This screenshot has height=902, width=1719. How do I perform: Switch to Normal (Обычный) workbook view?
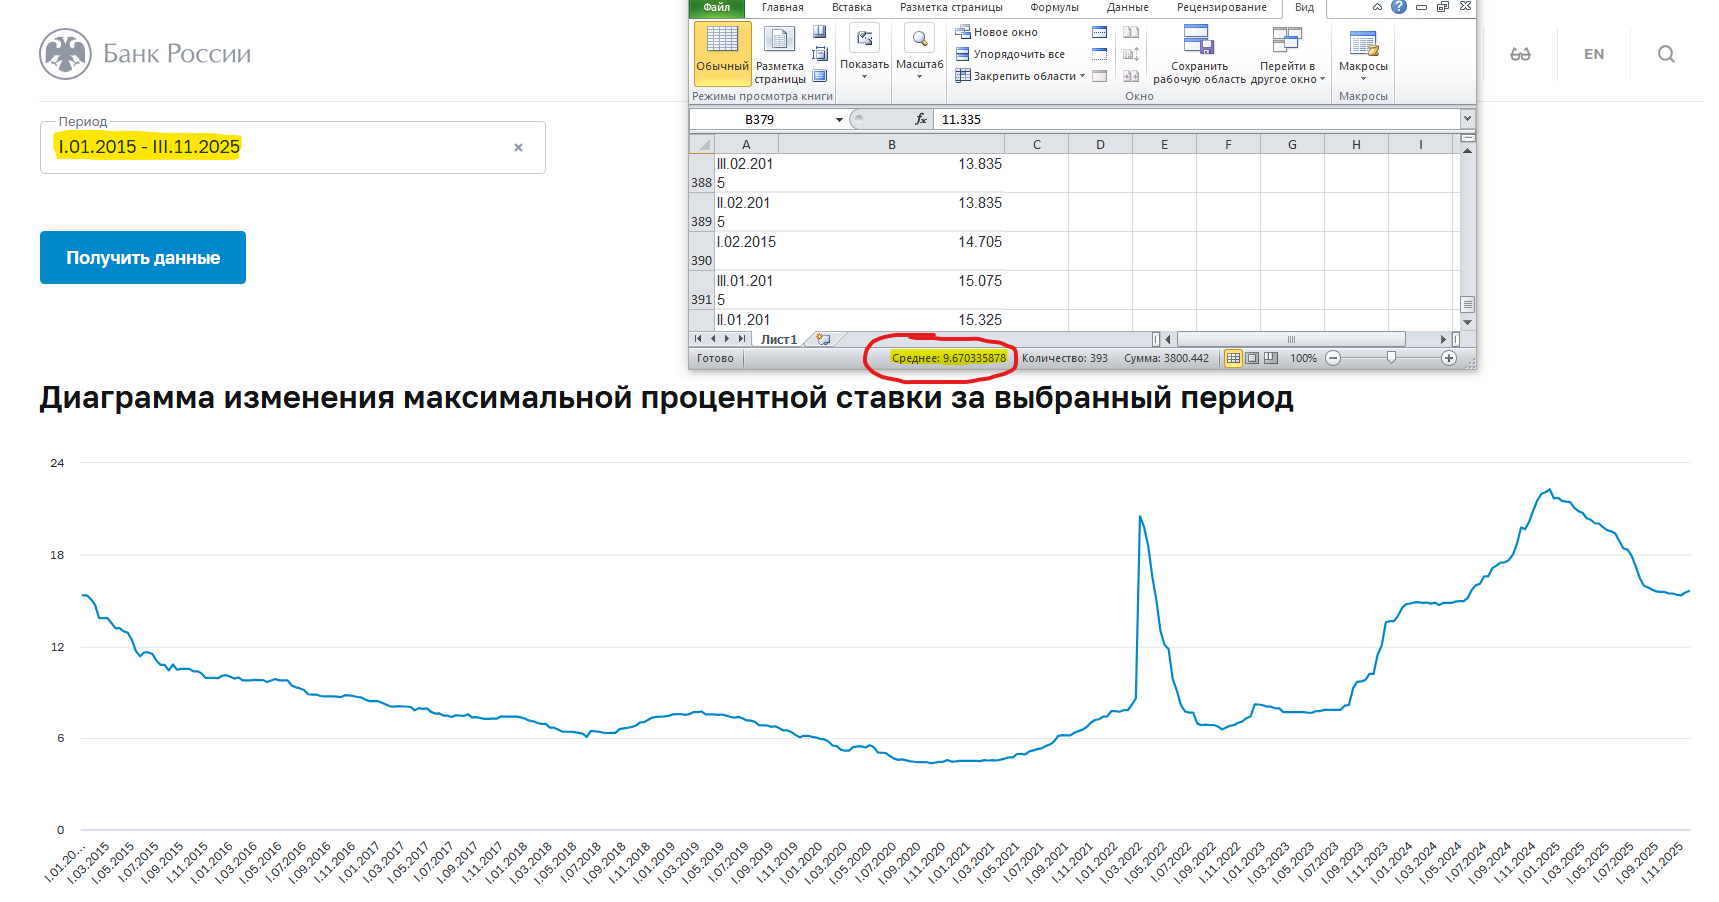pos(722,50)
